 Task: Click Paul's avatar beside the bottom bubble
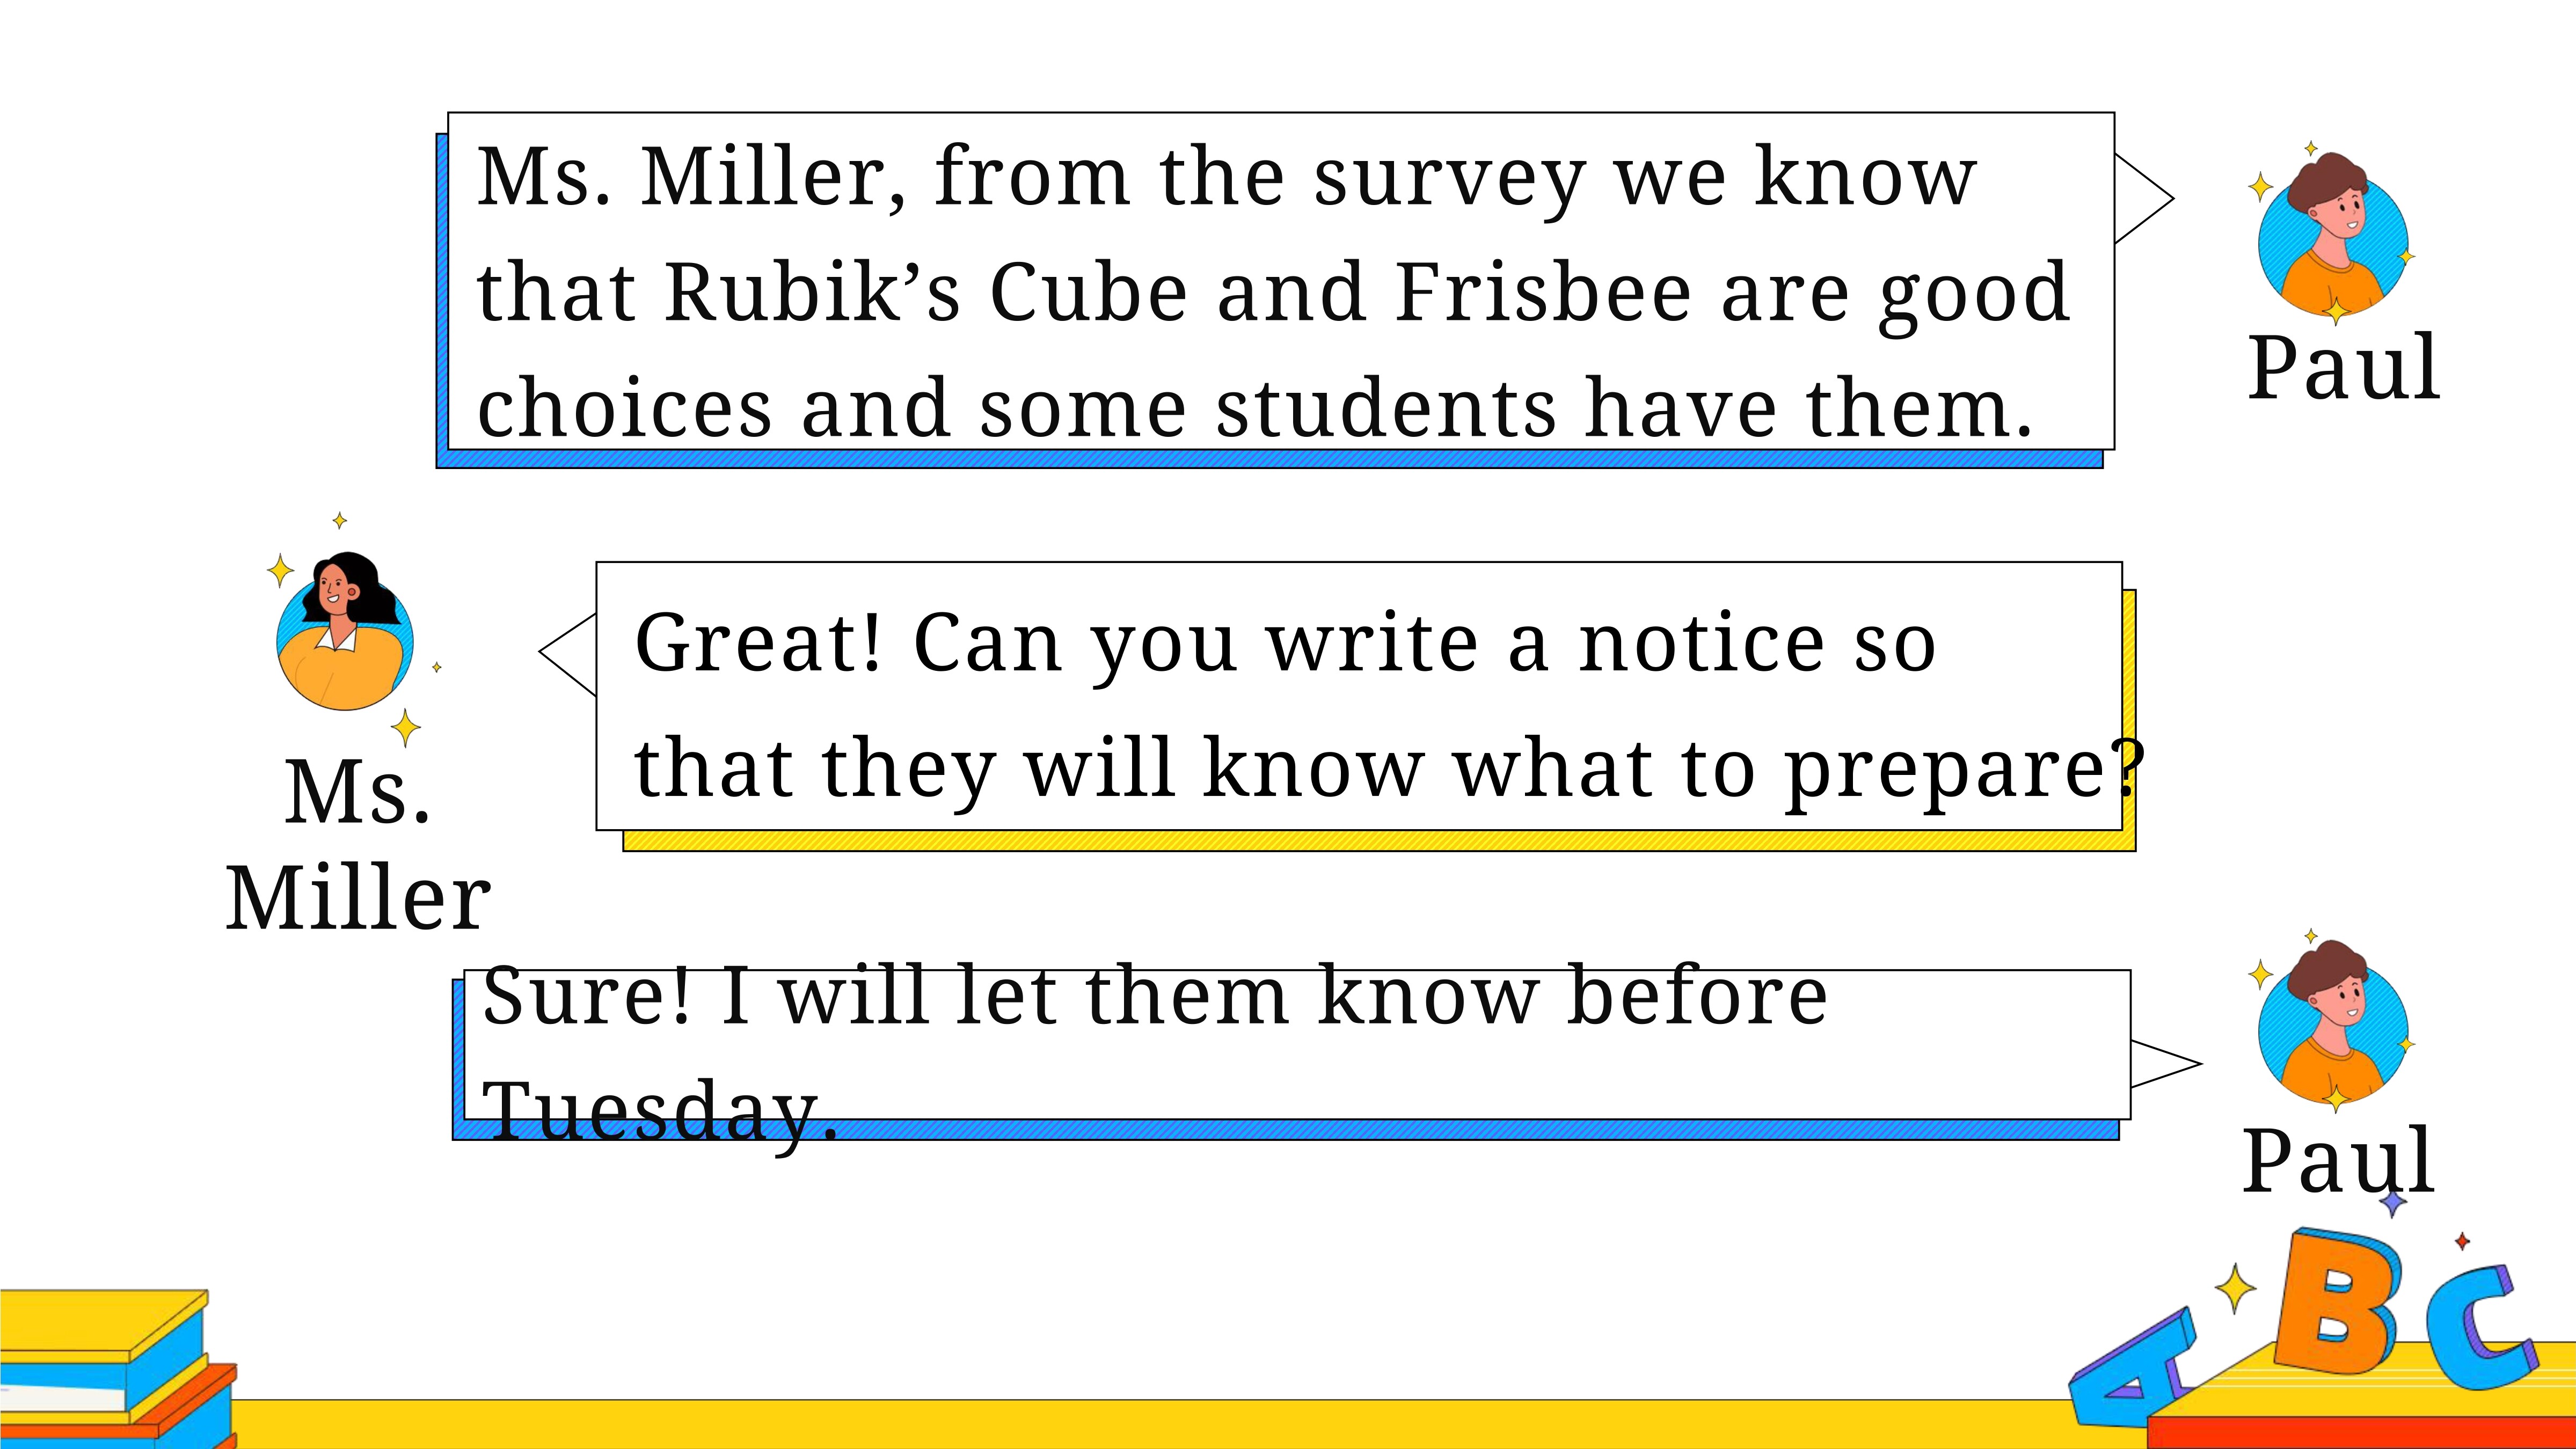[x=2332, y=1022]
